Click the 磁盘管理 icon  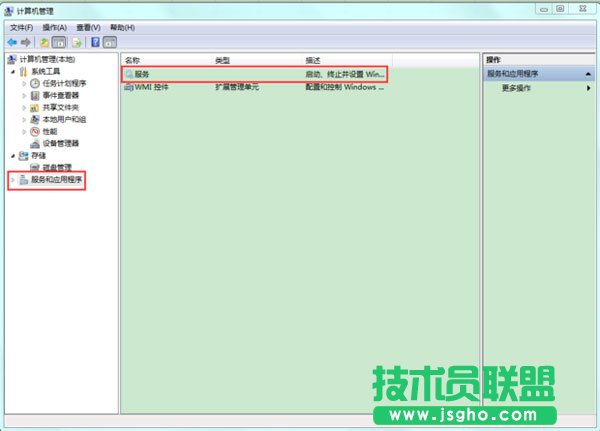35,167
